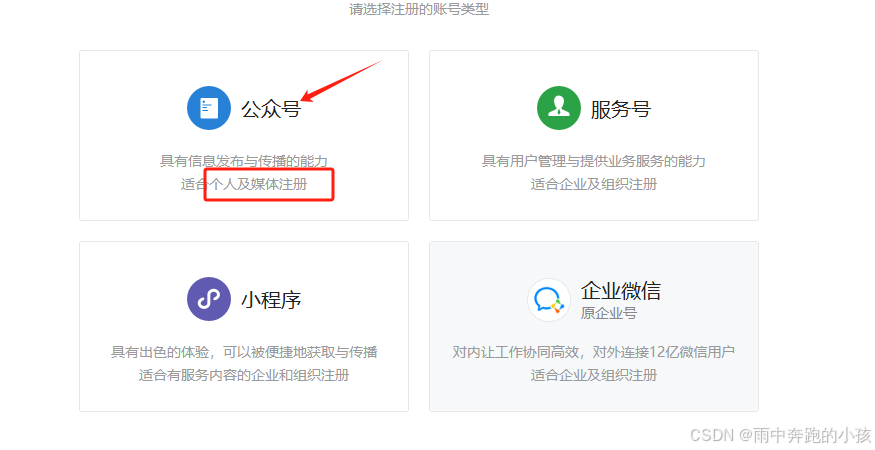
Task: Click the 企业微信 chat bubble icon
Action: (549, 300)
